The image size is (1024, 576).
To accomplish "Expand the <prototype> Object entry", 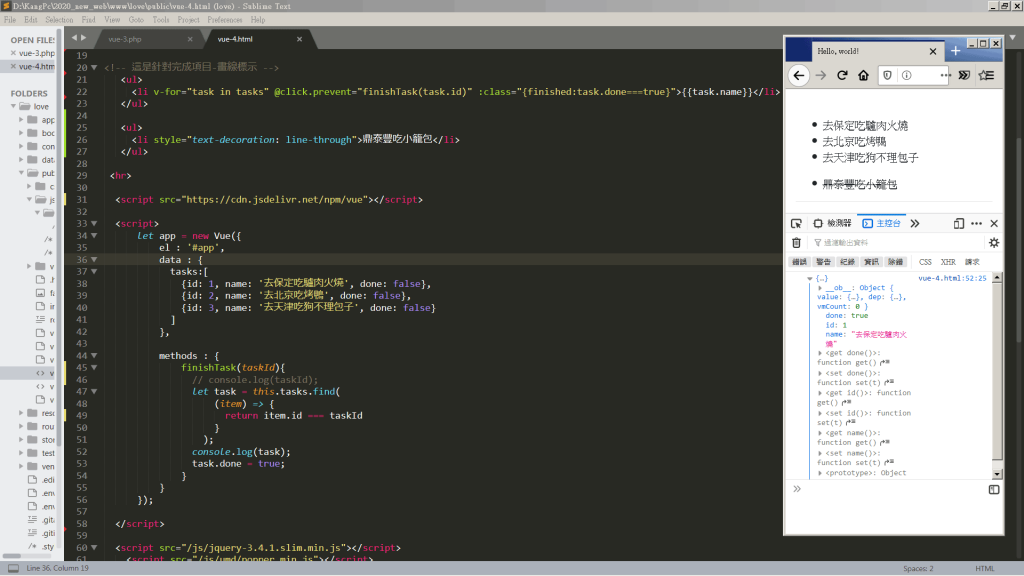I will pos(820,473).
